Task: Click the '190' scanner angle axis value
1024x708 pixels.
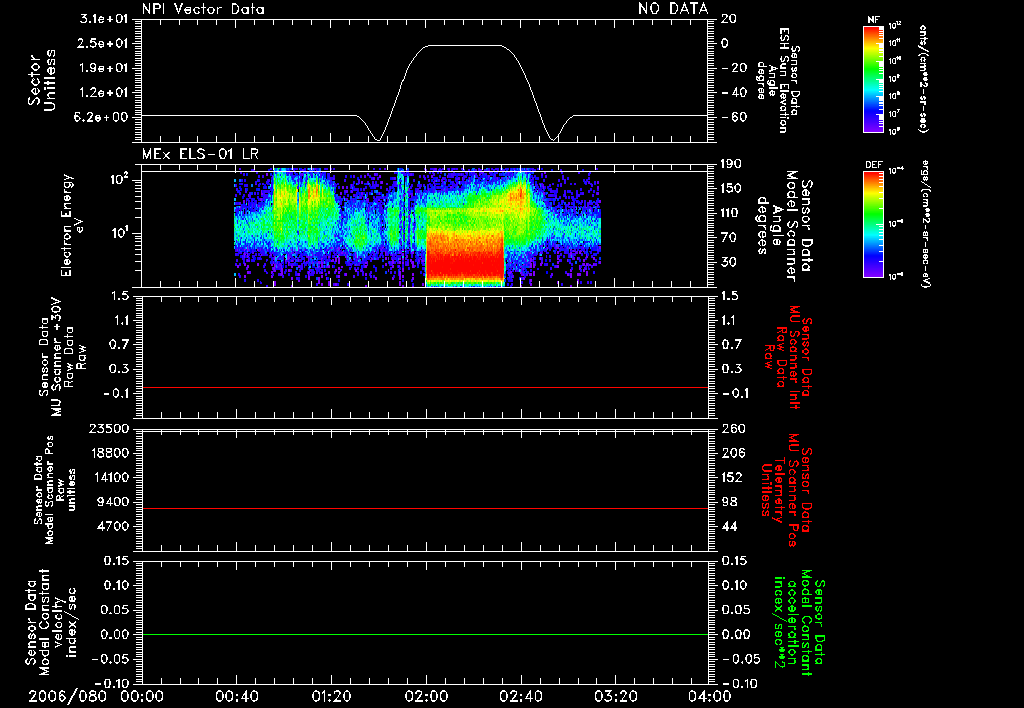Action: 729,164
